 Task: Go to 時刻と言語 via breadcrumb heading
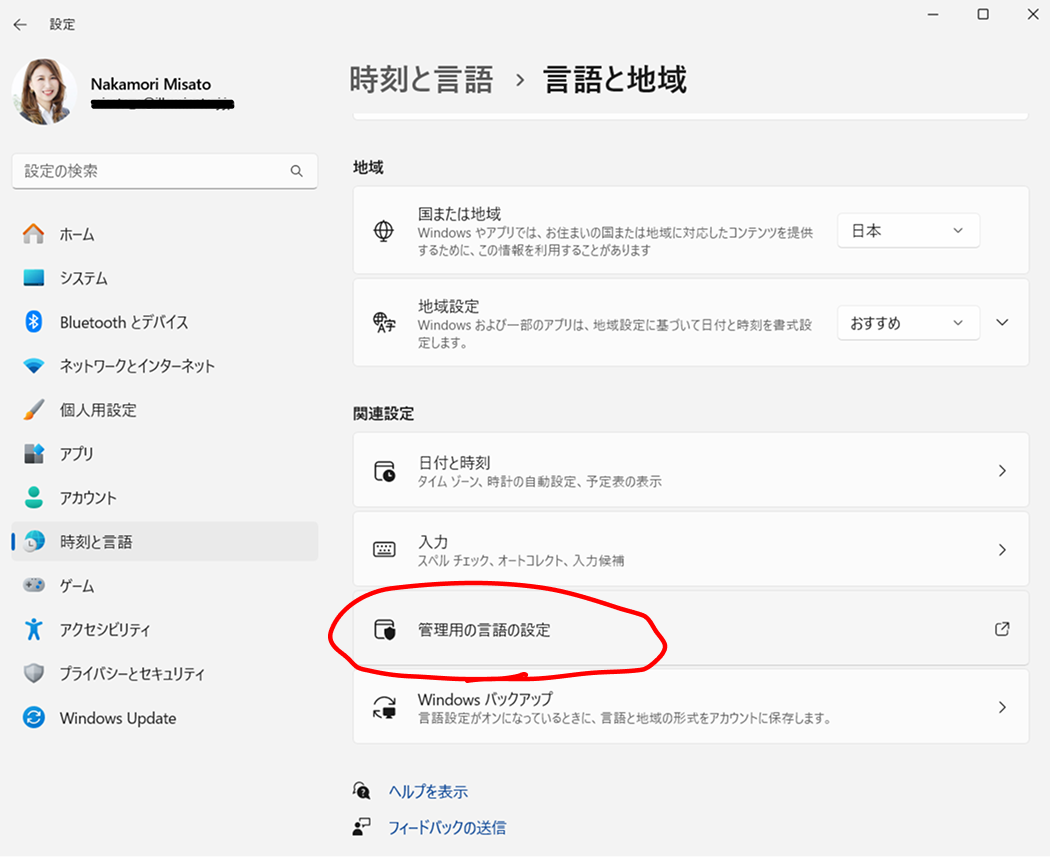click(x=421, y=80)
